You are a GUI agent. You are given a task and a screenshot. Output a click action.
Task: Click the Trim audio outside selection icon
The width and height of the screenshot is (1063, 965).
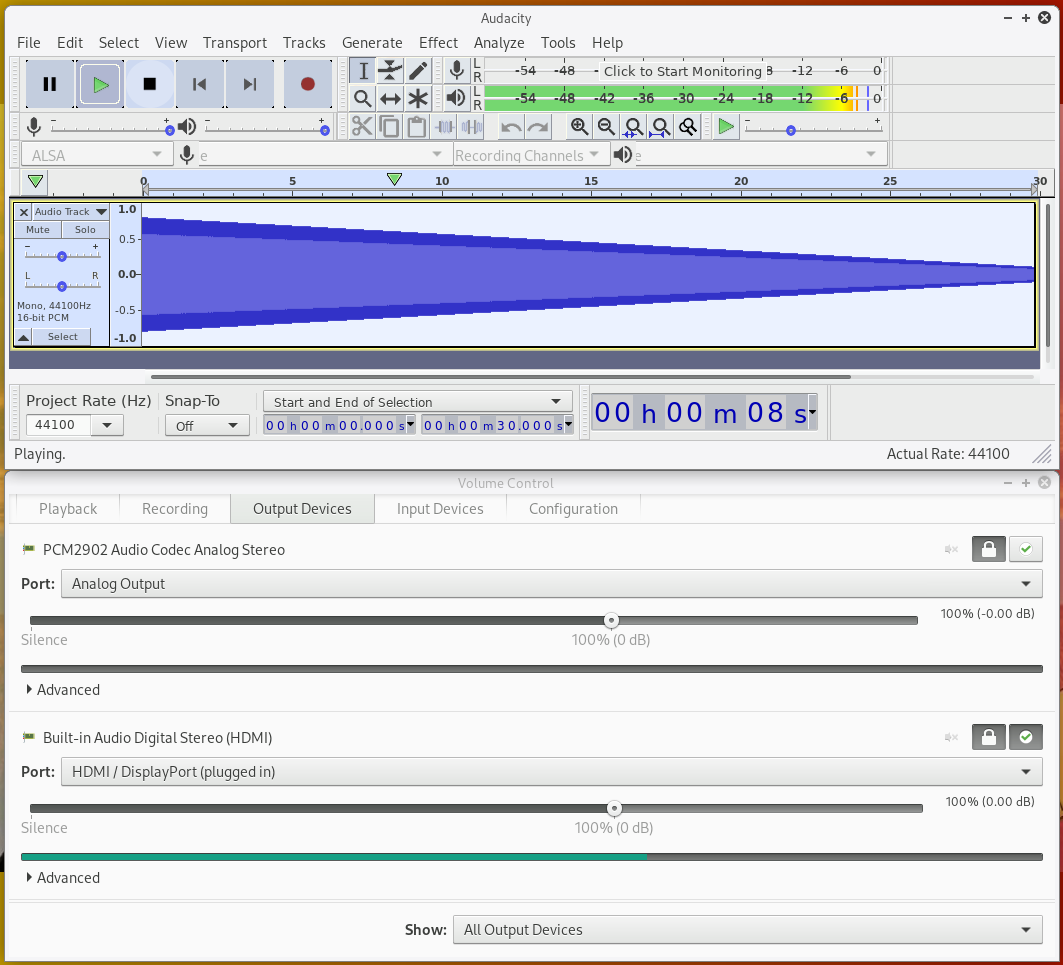(x=443, y=126)
